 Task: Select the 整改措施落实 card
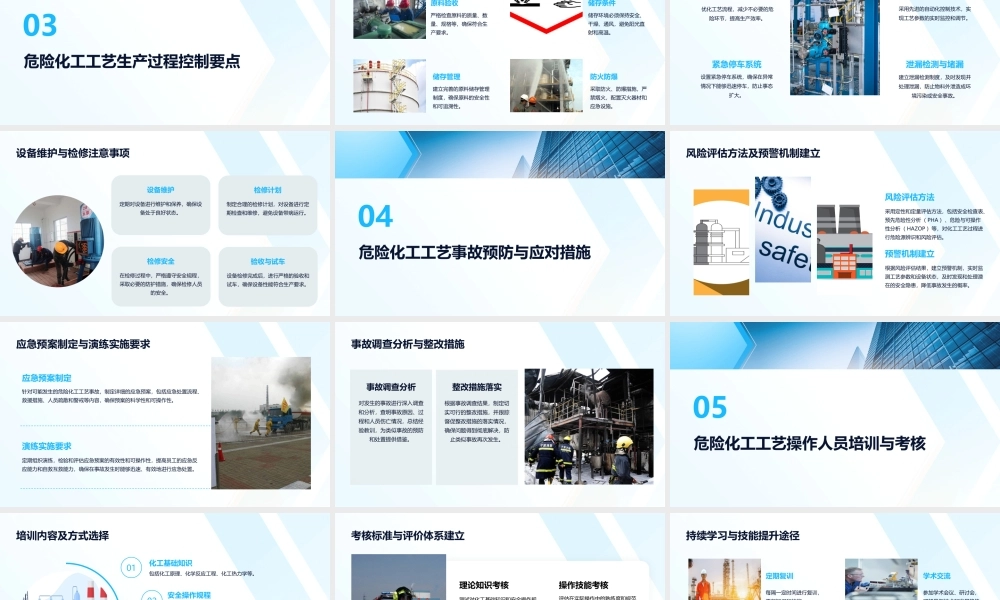[x=477, y=427]
